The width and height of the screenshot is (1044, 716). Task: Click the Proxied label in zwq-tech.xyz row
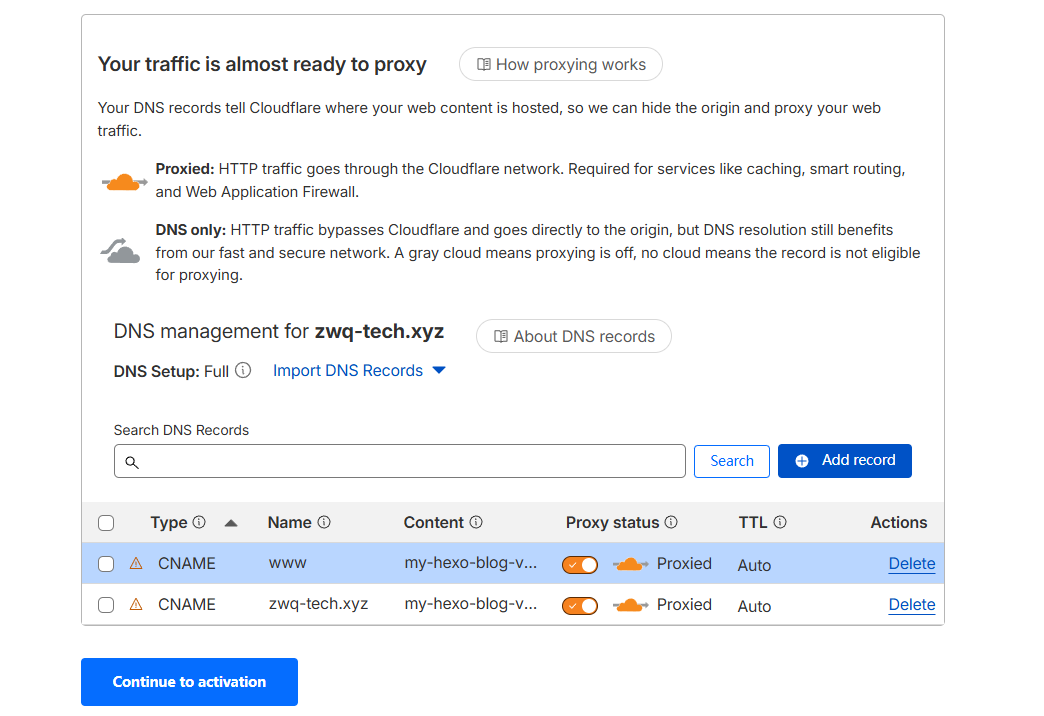pos(684,604)
